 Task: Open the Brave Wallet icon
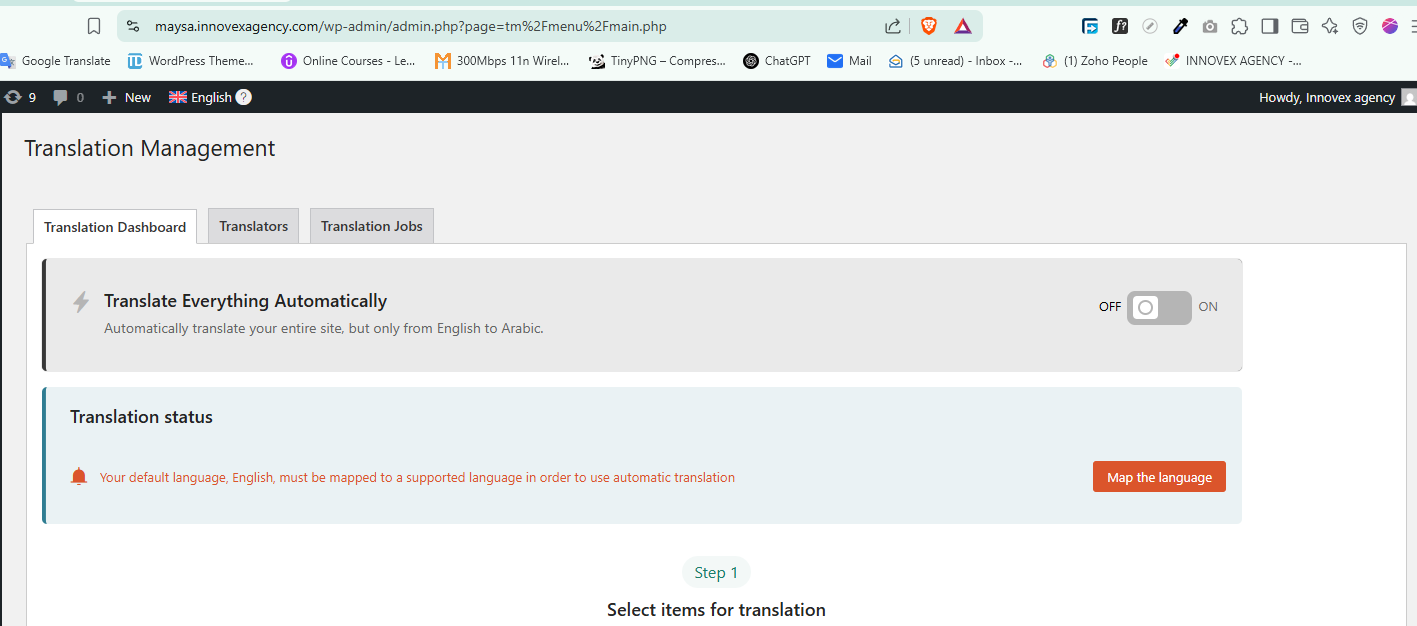[x=1300, y=27]
